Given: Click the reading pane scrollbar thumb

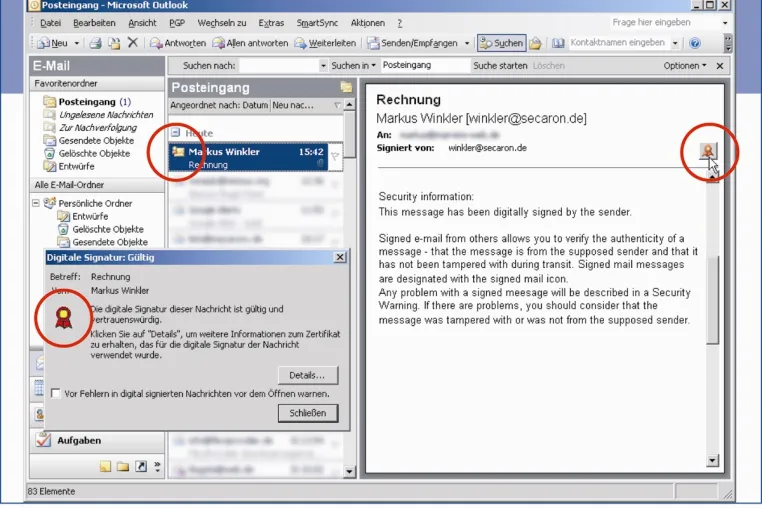Looking at the screenshot, I should (712, 300).
